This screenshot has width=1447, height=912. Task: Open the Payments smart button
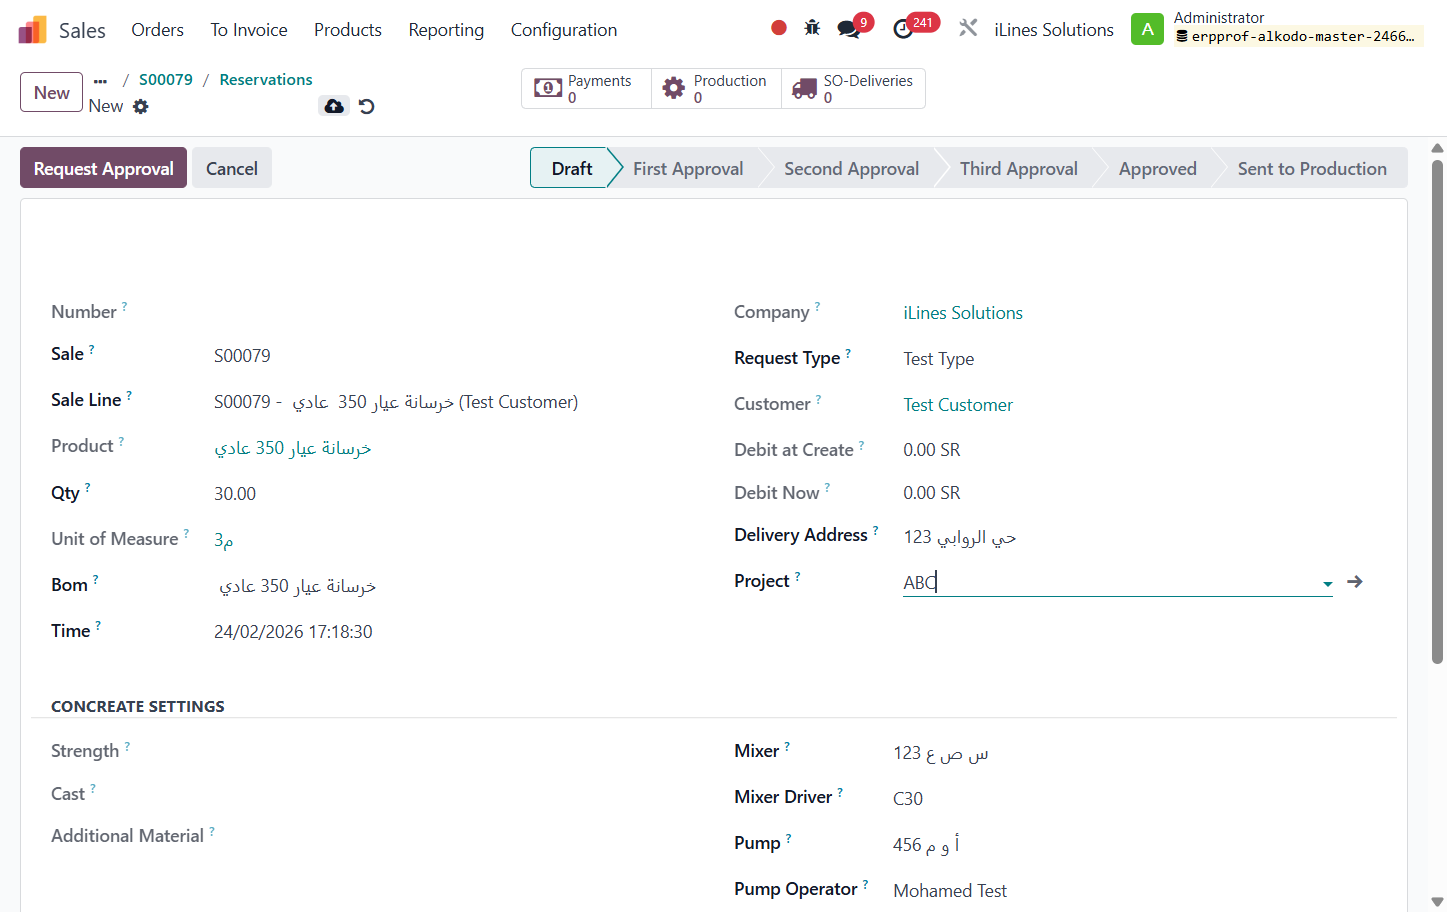[586, 88]
